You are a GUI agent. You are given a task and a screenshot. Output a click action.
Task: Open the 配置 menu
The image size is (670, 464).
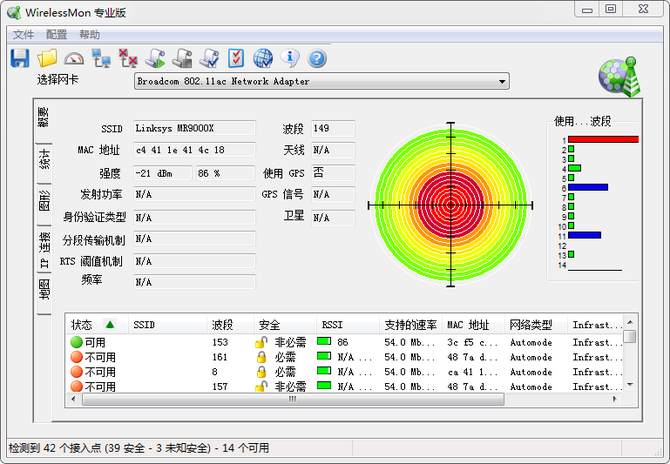click(x=56, y=34)
